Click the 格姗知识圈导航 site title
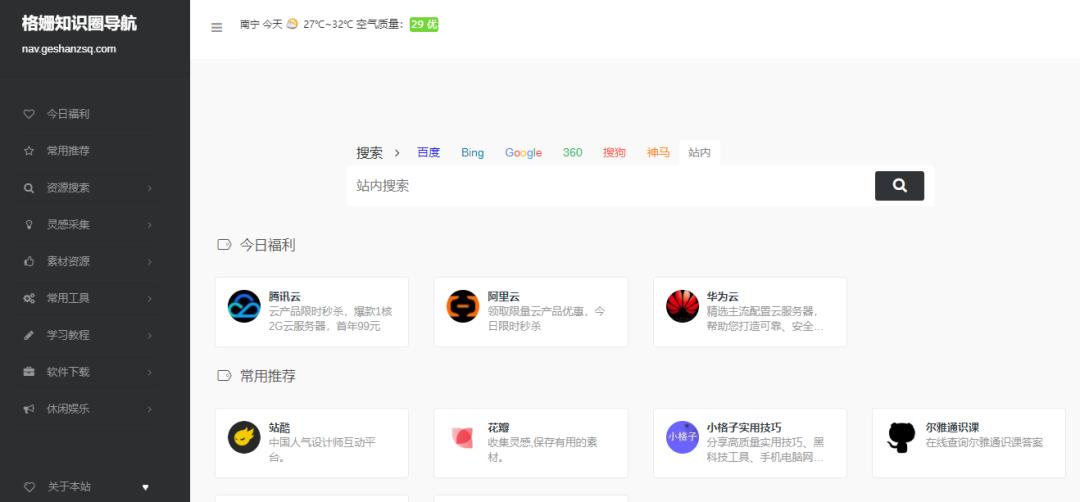Viewport: 1080px width, 502px height. point(79,23)
